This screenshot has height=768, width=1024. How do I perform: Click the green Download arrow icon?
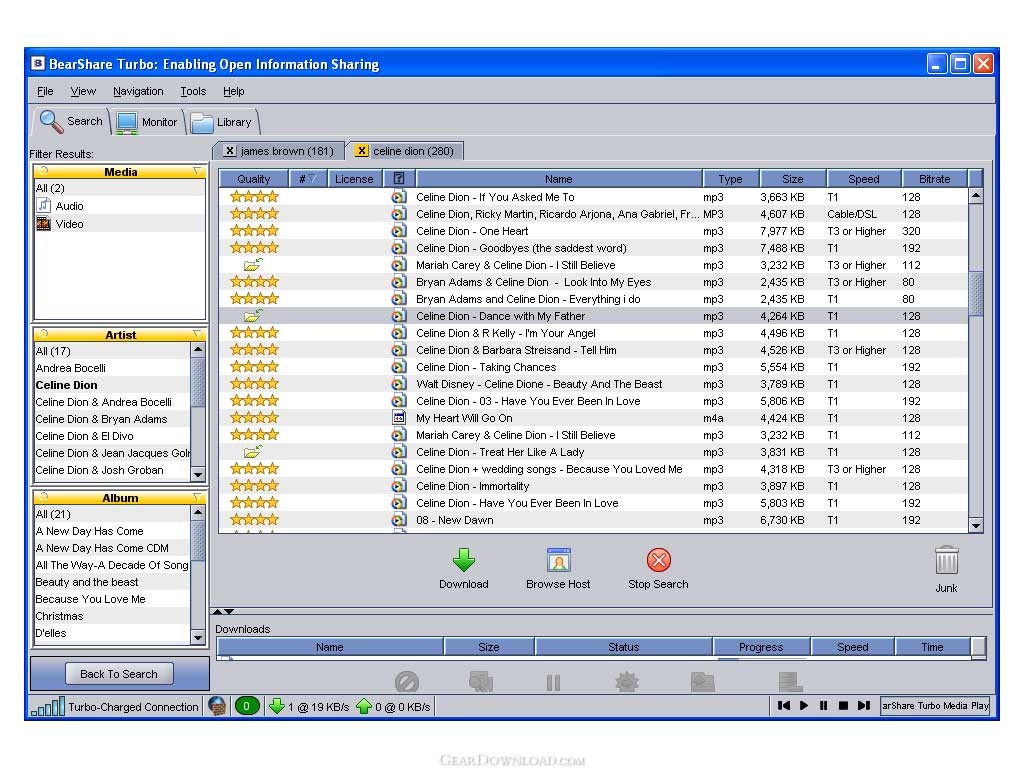coord(464,560)
